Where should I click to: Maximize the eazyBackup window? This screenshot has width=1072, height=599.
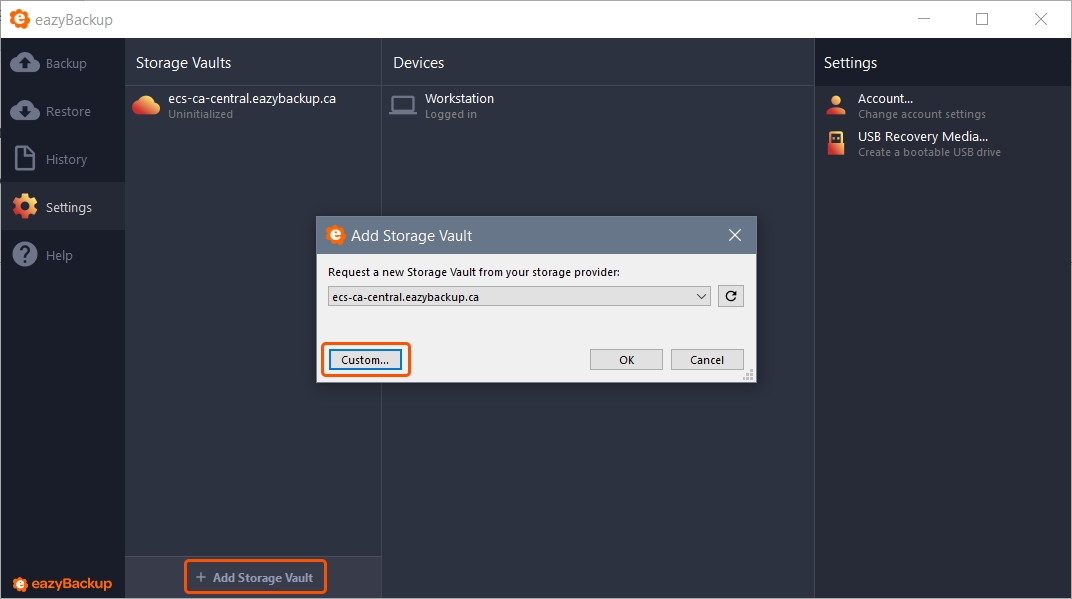982,19
